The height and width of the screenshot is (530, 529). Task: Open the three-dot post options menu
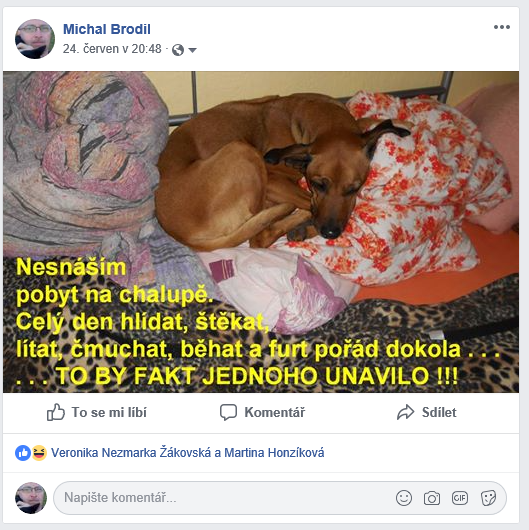click(x=502, y=27)
